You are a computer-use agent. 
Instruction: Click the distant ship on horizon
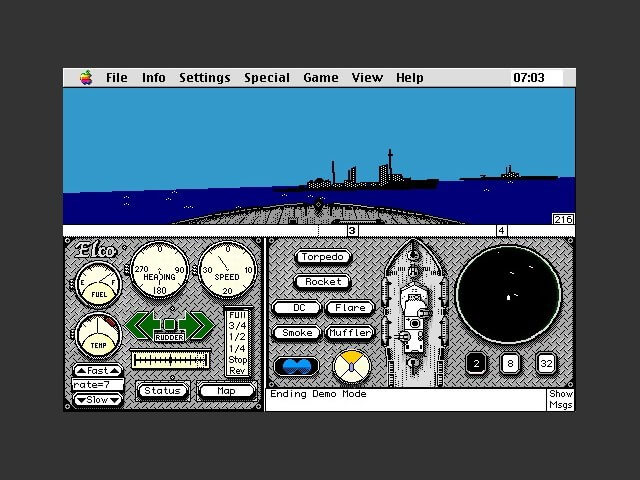tap(508, 174)
